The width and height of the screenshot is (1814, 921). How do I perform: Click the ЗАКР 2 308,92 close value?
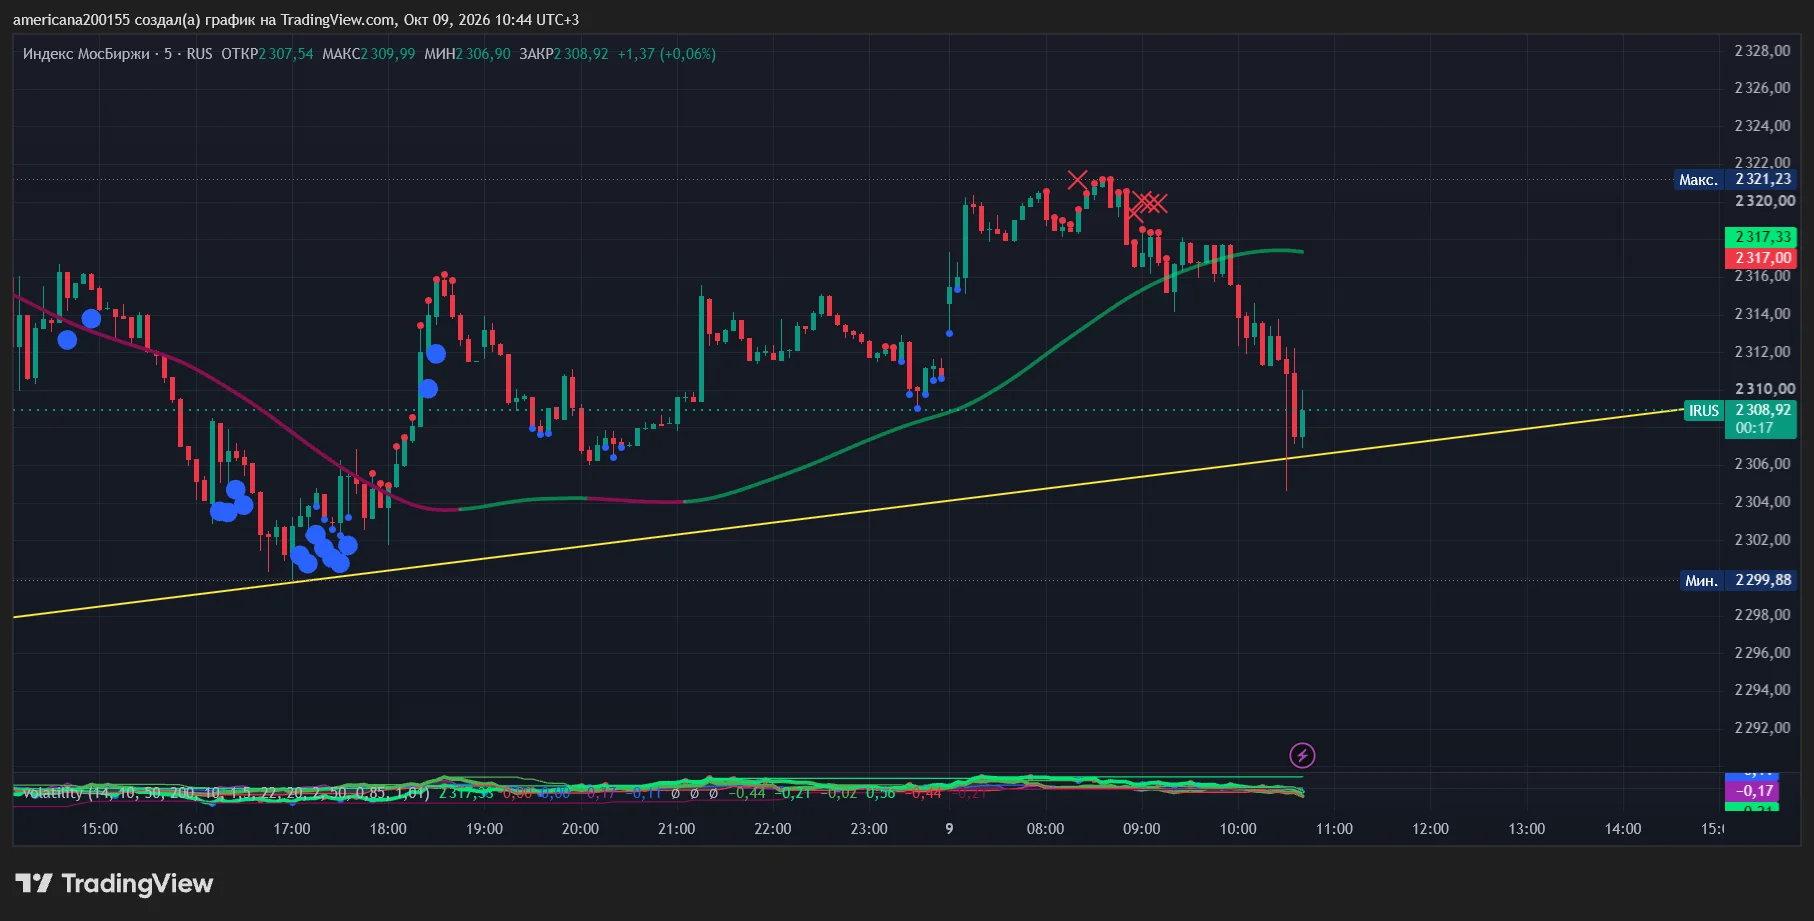coord(563,54)
